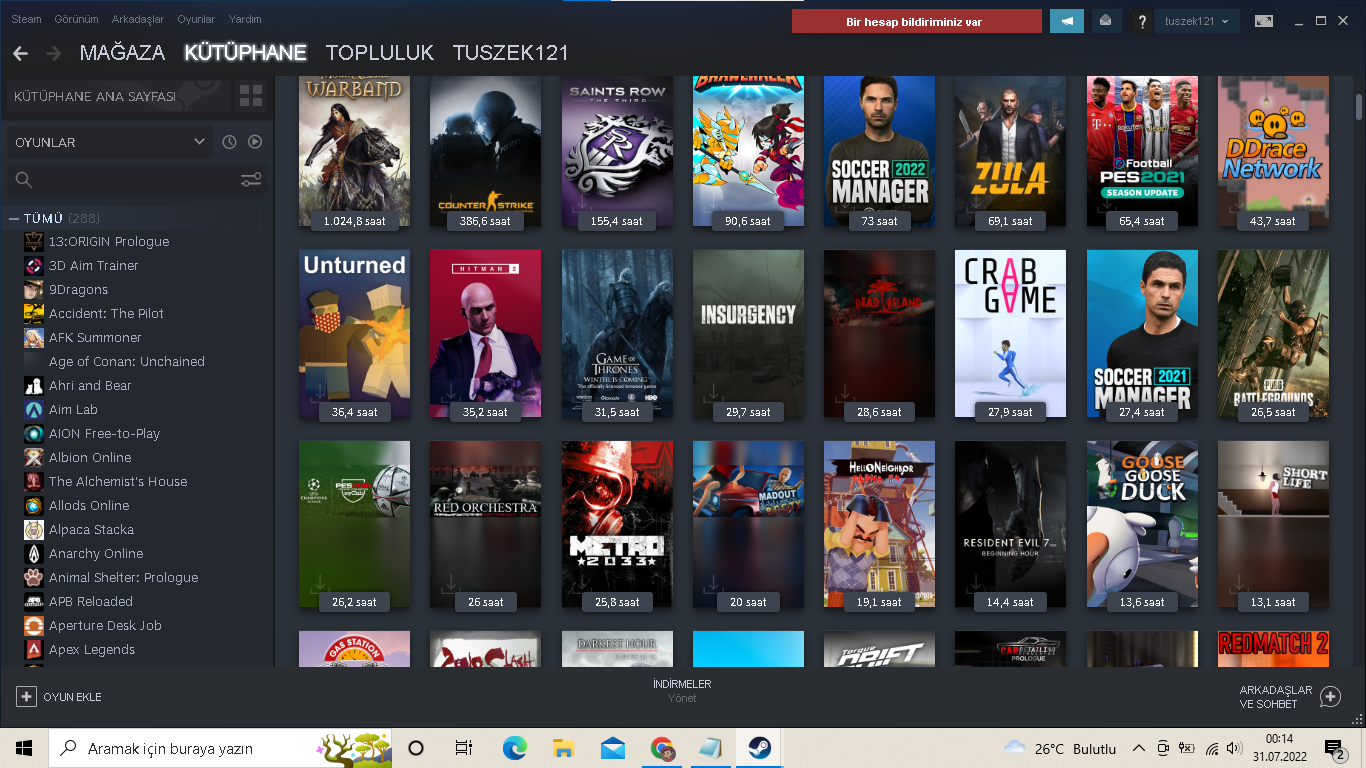
Task: Open the Mail app in taskbar
Action: (x=613, y=748)
